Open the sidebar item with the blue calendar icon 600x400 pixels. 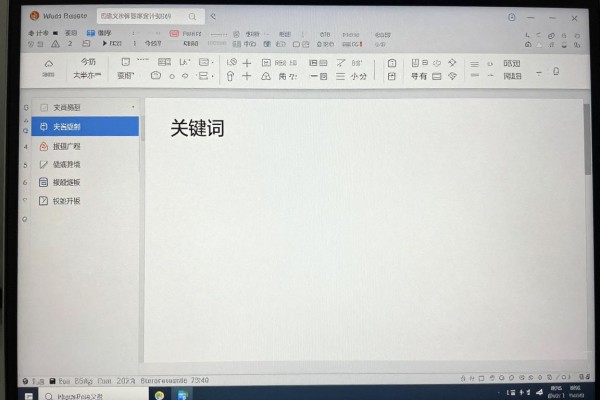85,182
